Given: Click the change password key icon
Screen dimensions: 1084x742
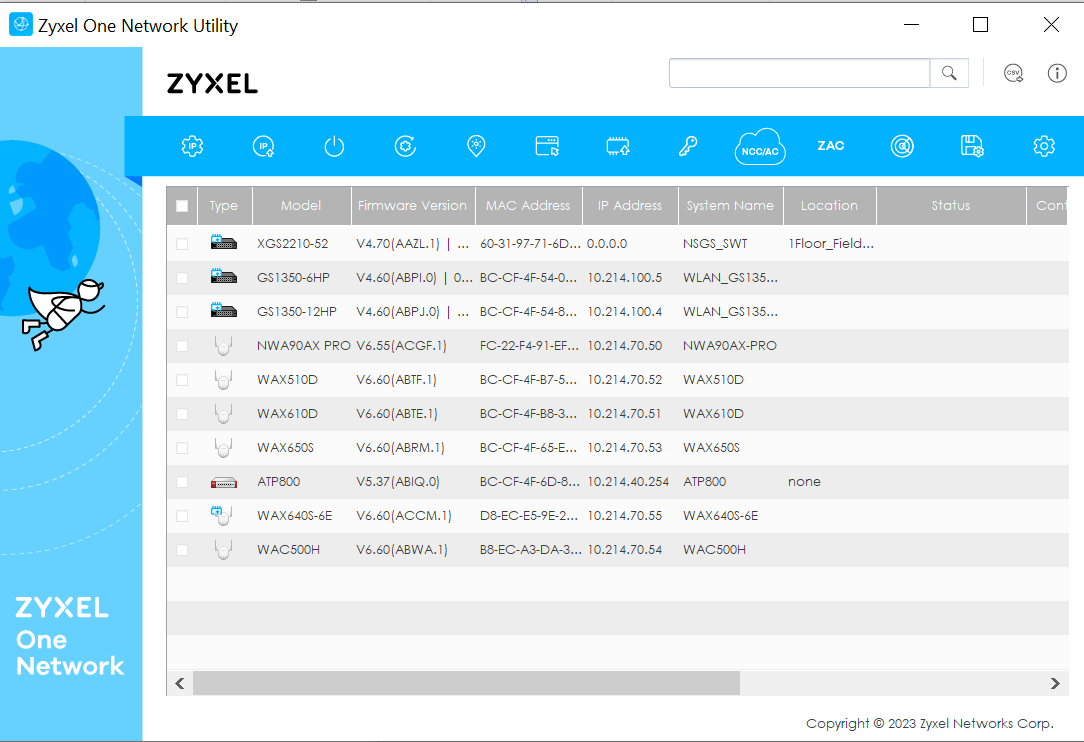Looking at the screenshot, I should click(688, 146).
